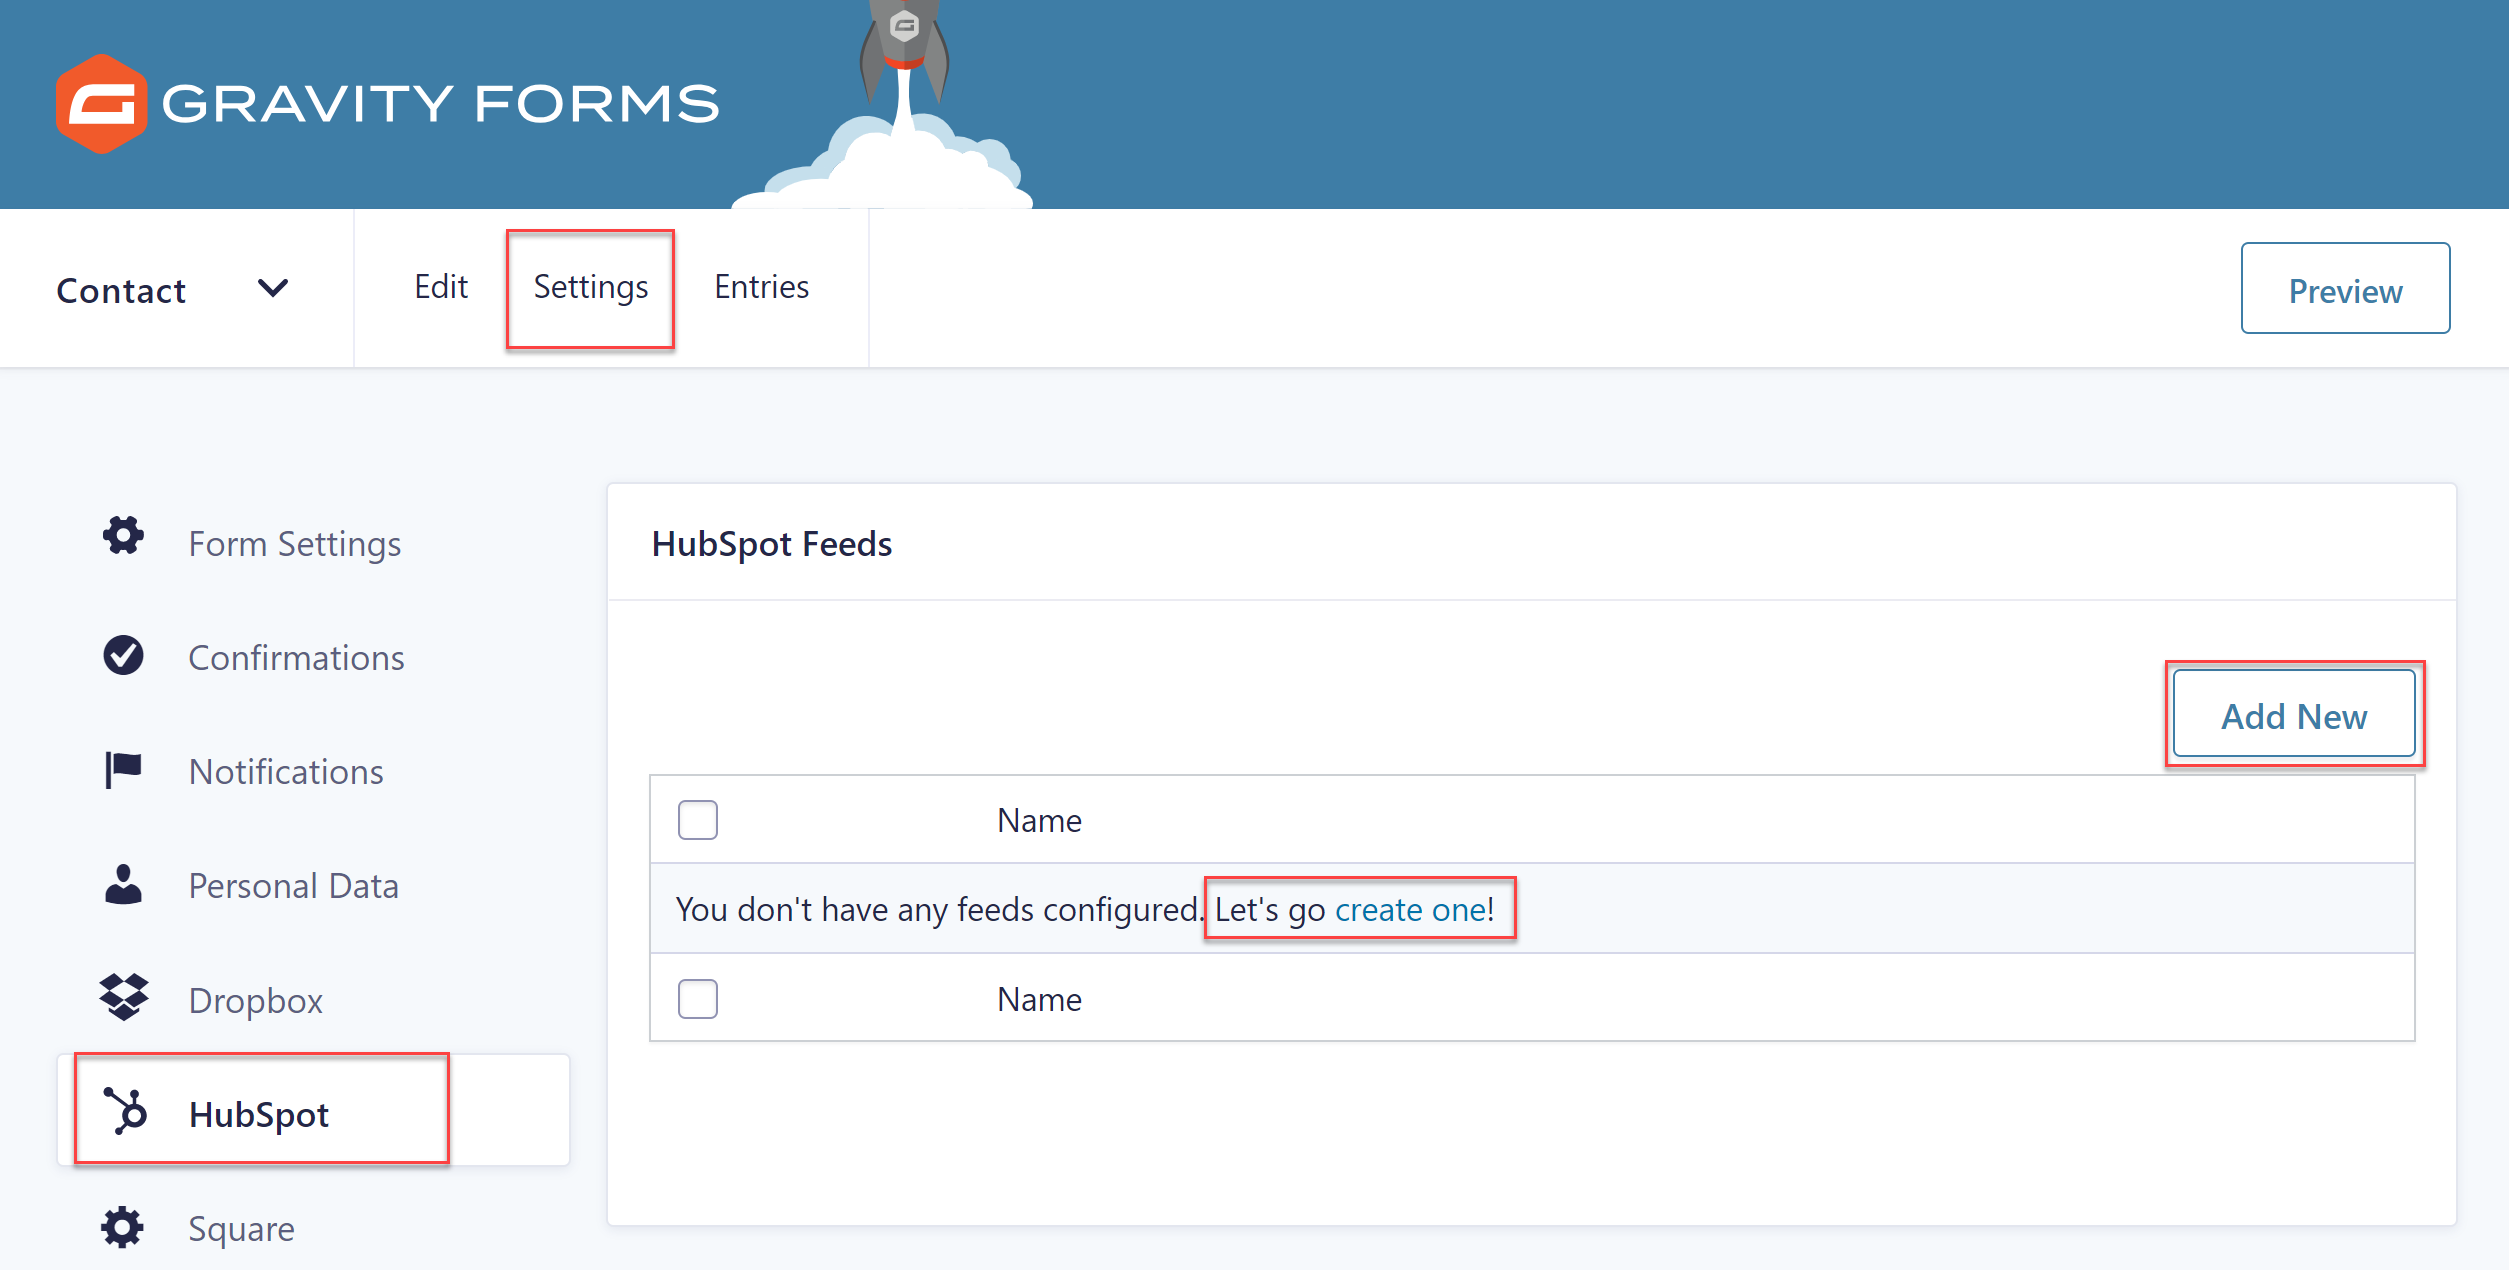The height and width of the screenshot is (1270, 2509).
Task: Click the Confirmations checkmark icon
Action: pyautogui.click(x=123, y=655)
